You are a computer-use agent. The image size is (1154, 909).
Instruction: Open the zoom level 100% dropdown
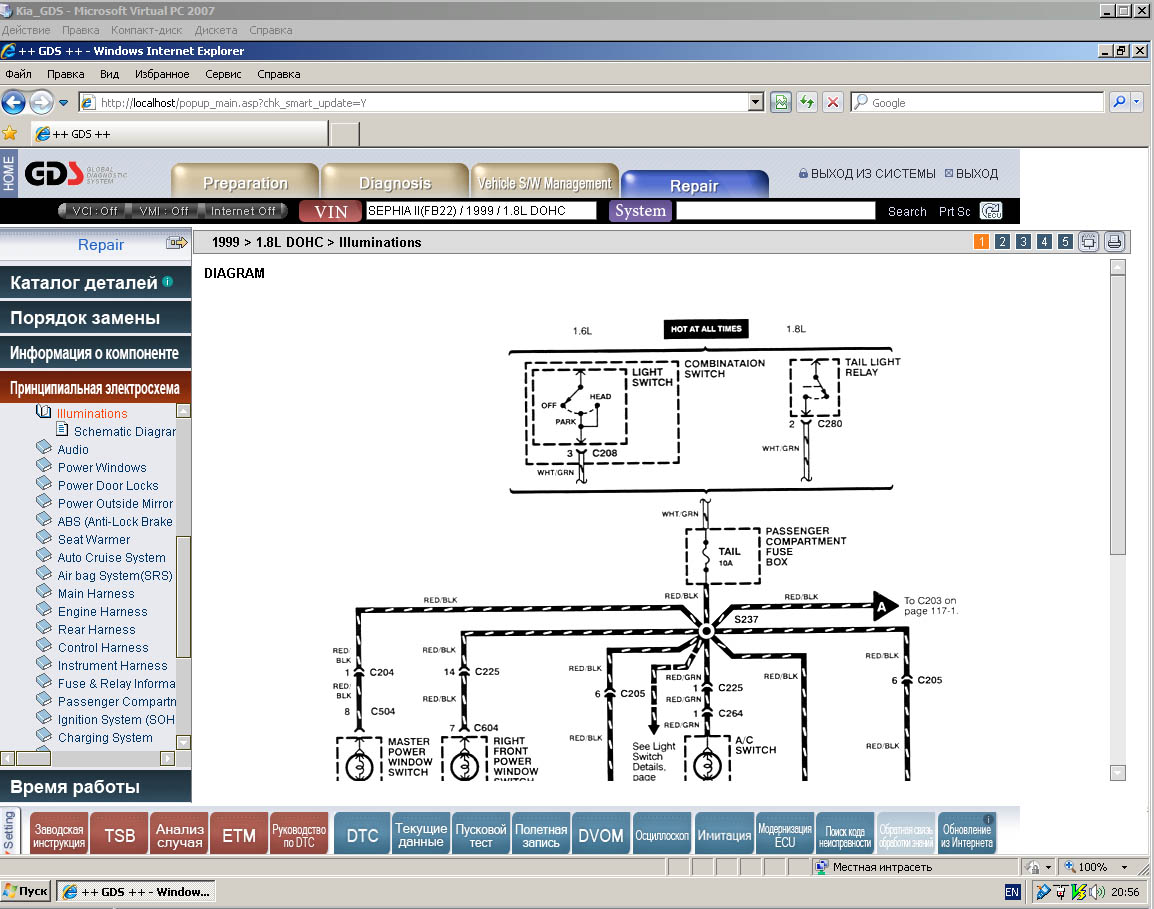coord(1125,867)
